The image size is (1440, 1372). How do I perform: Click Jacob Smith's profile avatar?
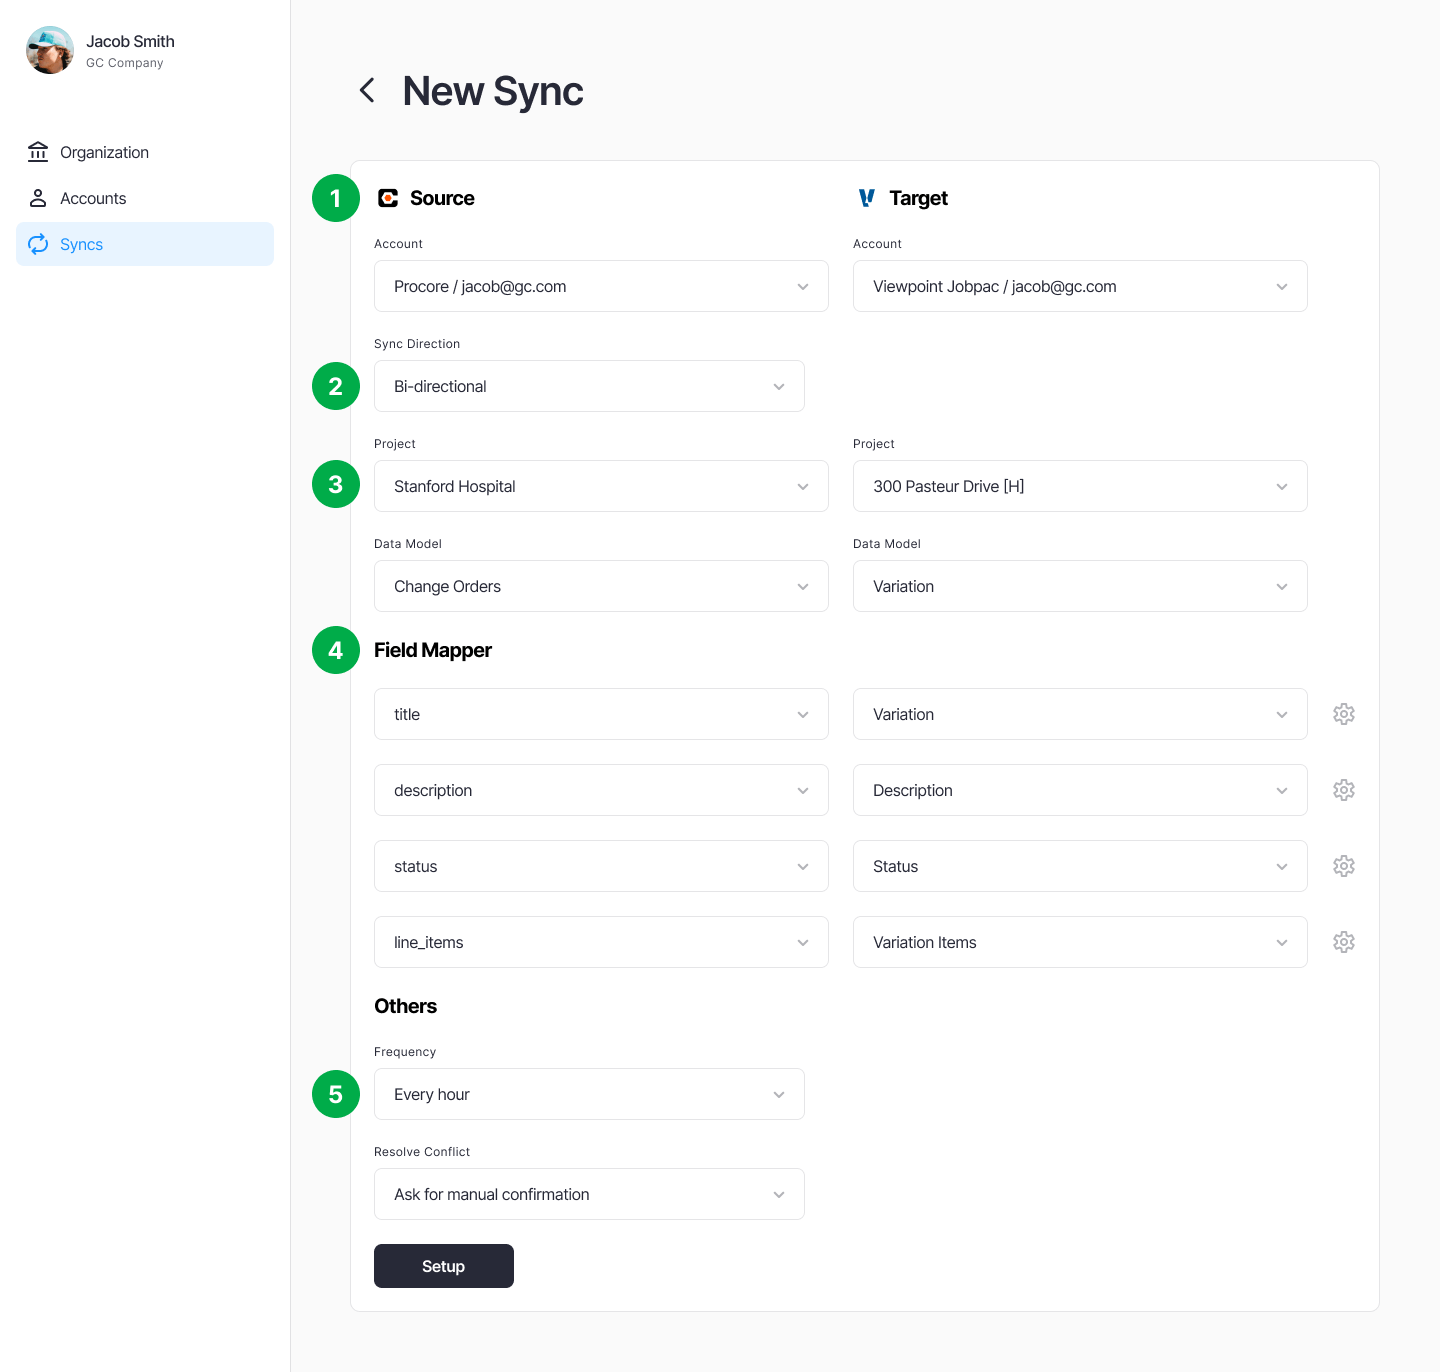point(50,50)
